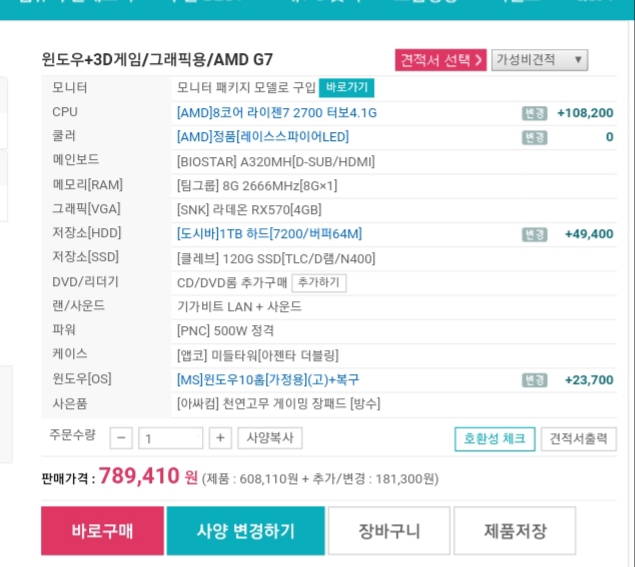
Task: Run the 호환성 체크
Action: tap(494, 439)
